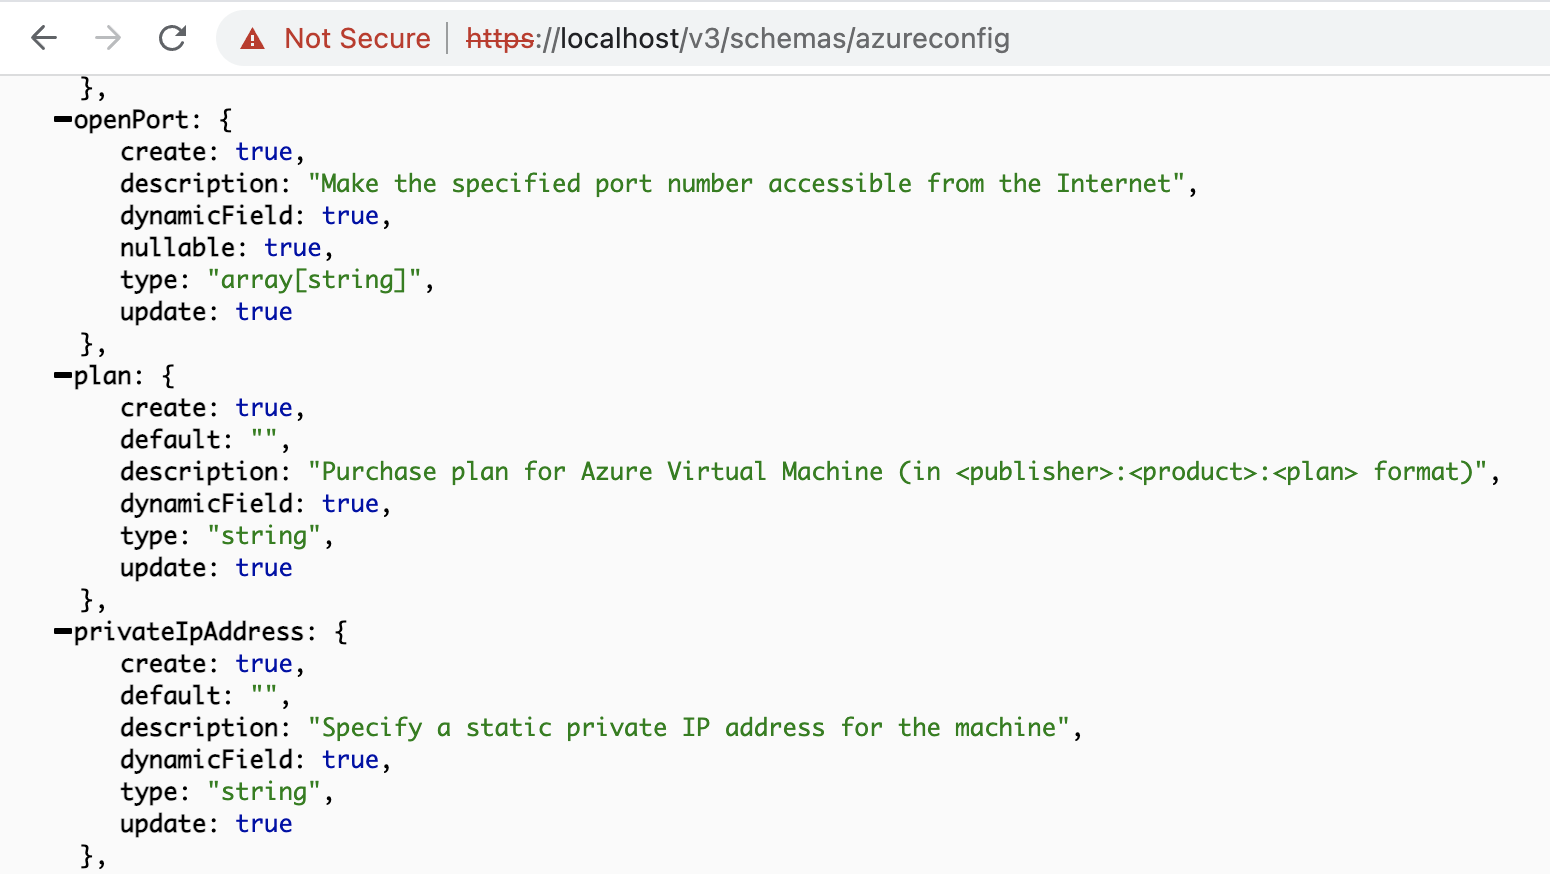Reload the azureconfig schema page
This screenshot has width=1550, height=874.
(172, 38)
